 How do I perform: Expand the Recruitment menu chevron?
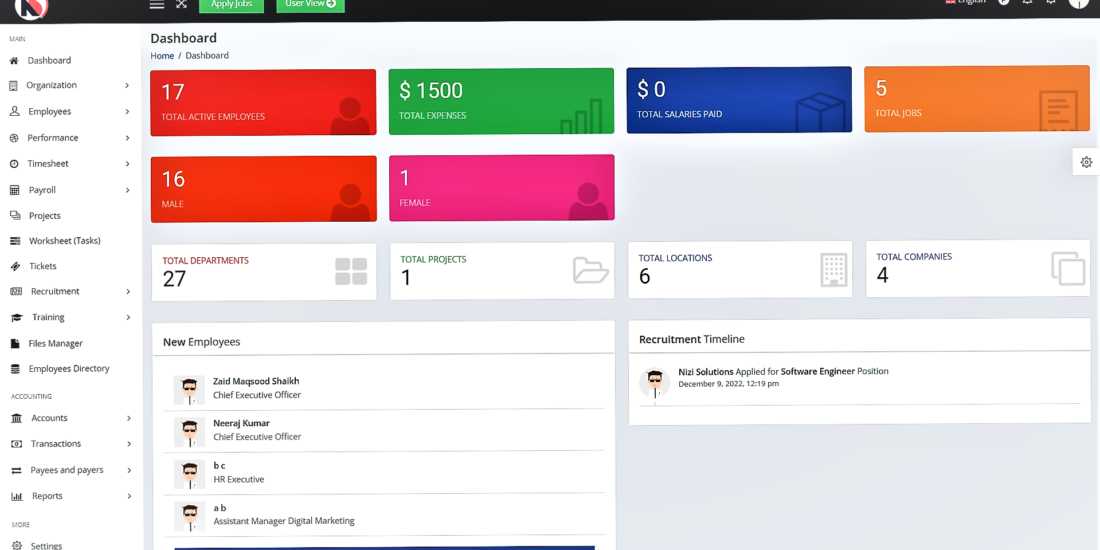click(x=128, y=291)
